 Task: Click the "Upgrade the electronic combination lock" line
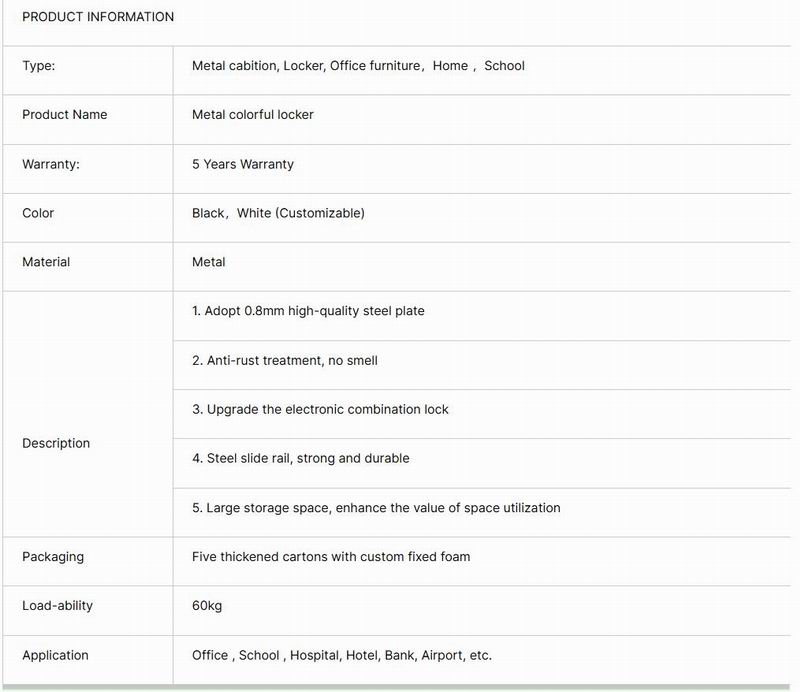[x=320, y=409]
